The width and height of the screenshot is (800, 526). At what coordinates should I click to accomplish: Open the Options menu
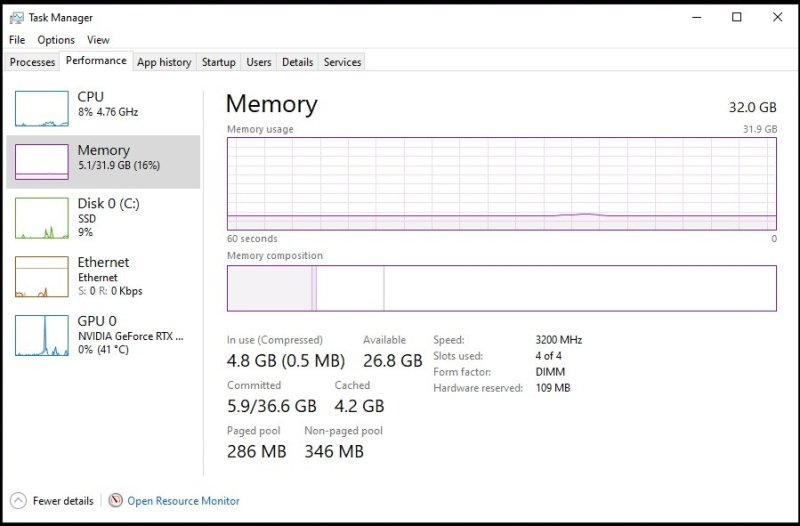tap(56, 40)
